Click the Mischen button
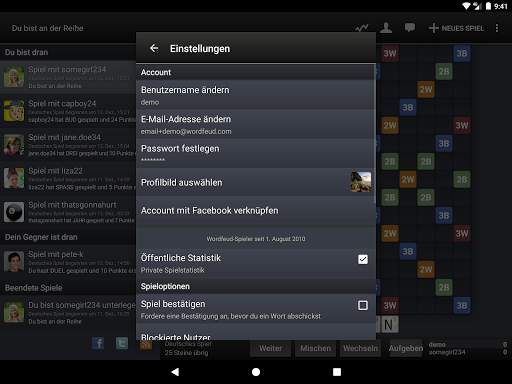Viewport: 512px width, 384px height. (315, 348)
